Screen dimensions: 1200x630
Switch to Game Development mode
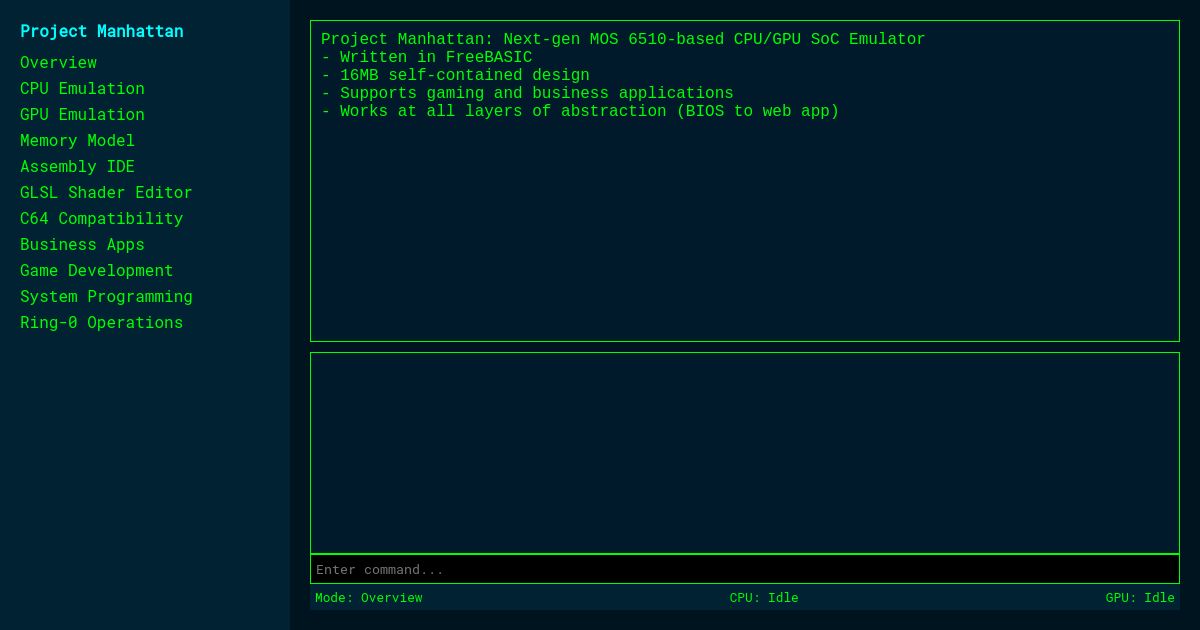[x=96, y=270]
